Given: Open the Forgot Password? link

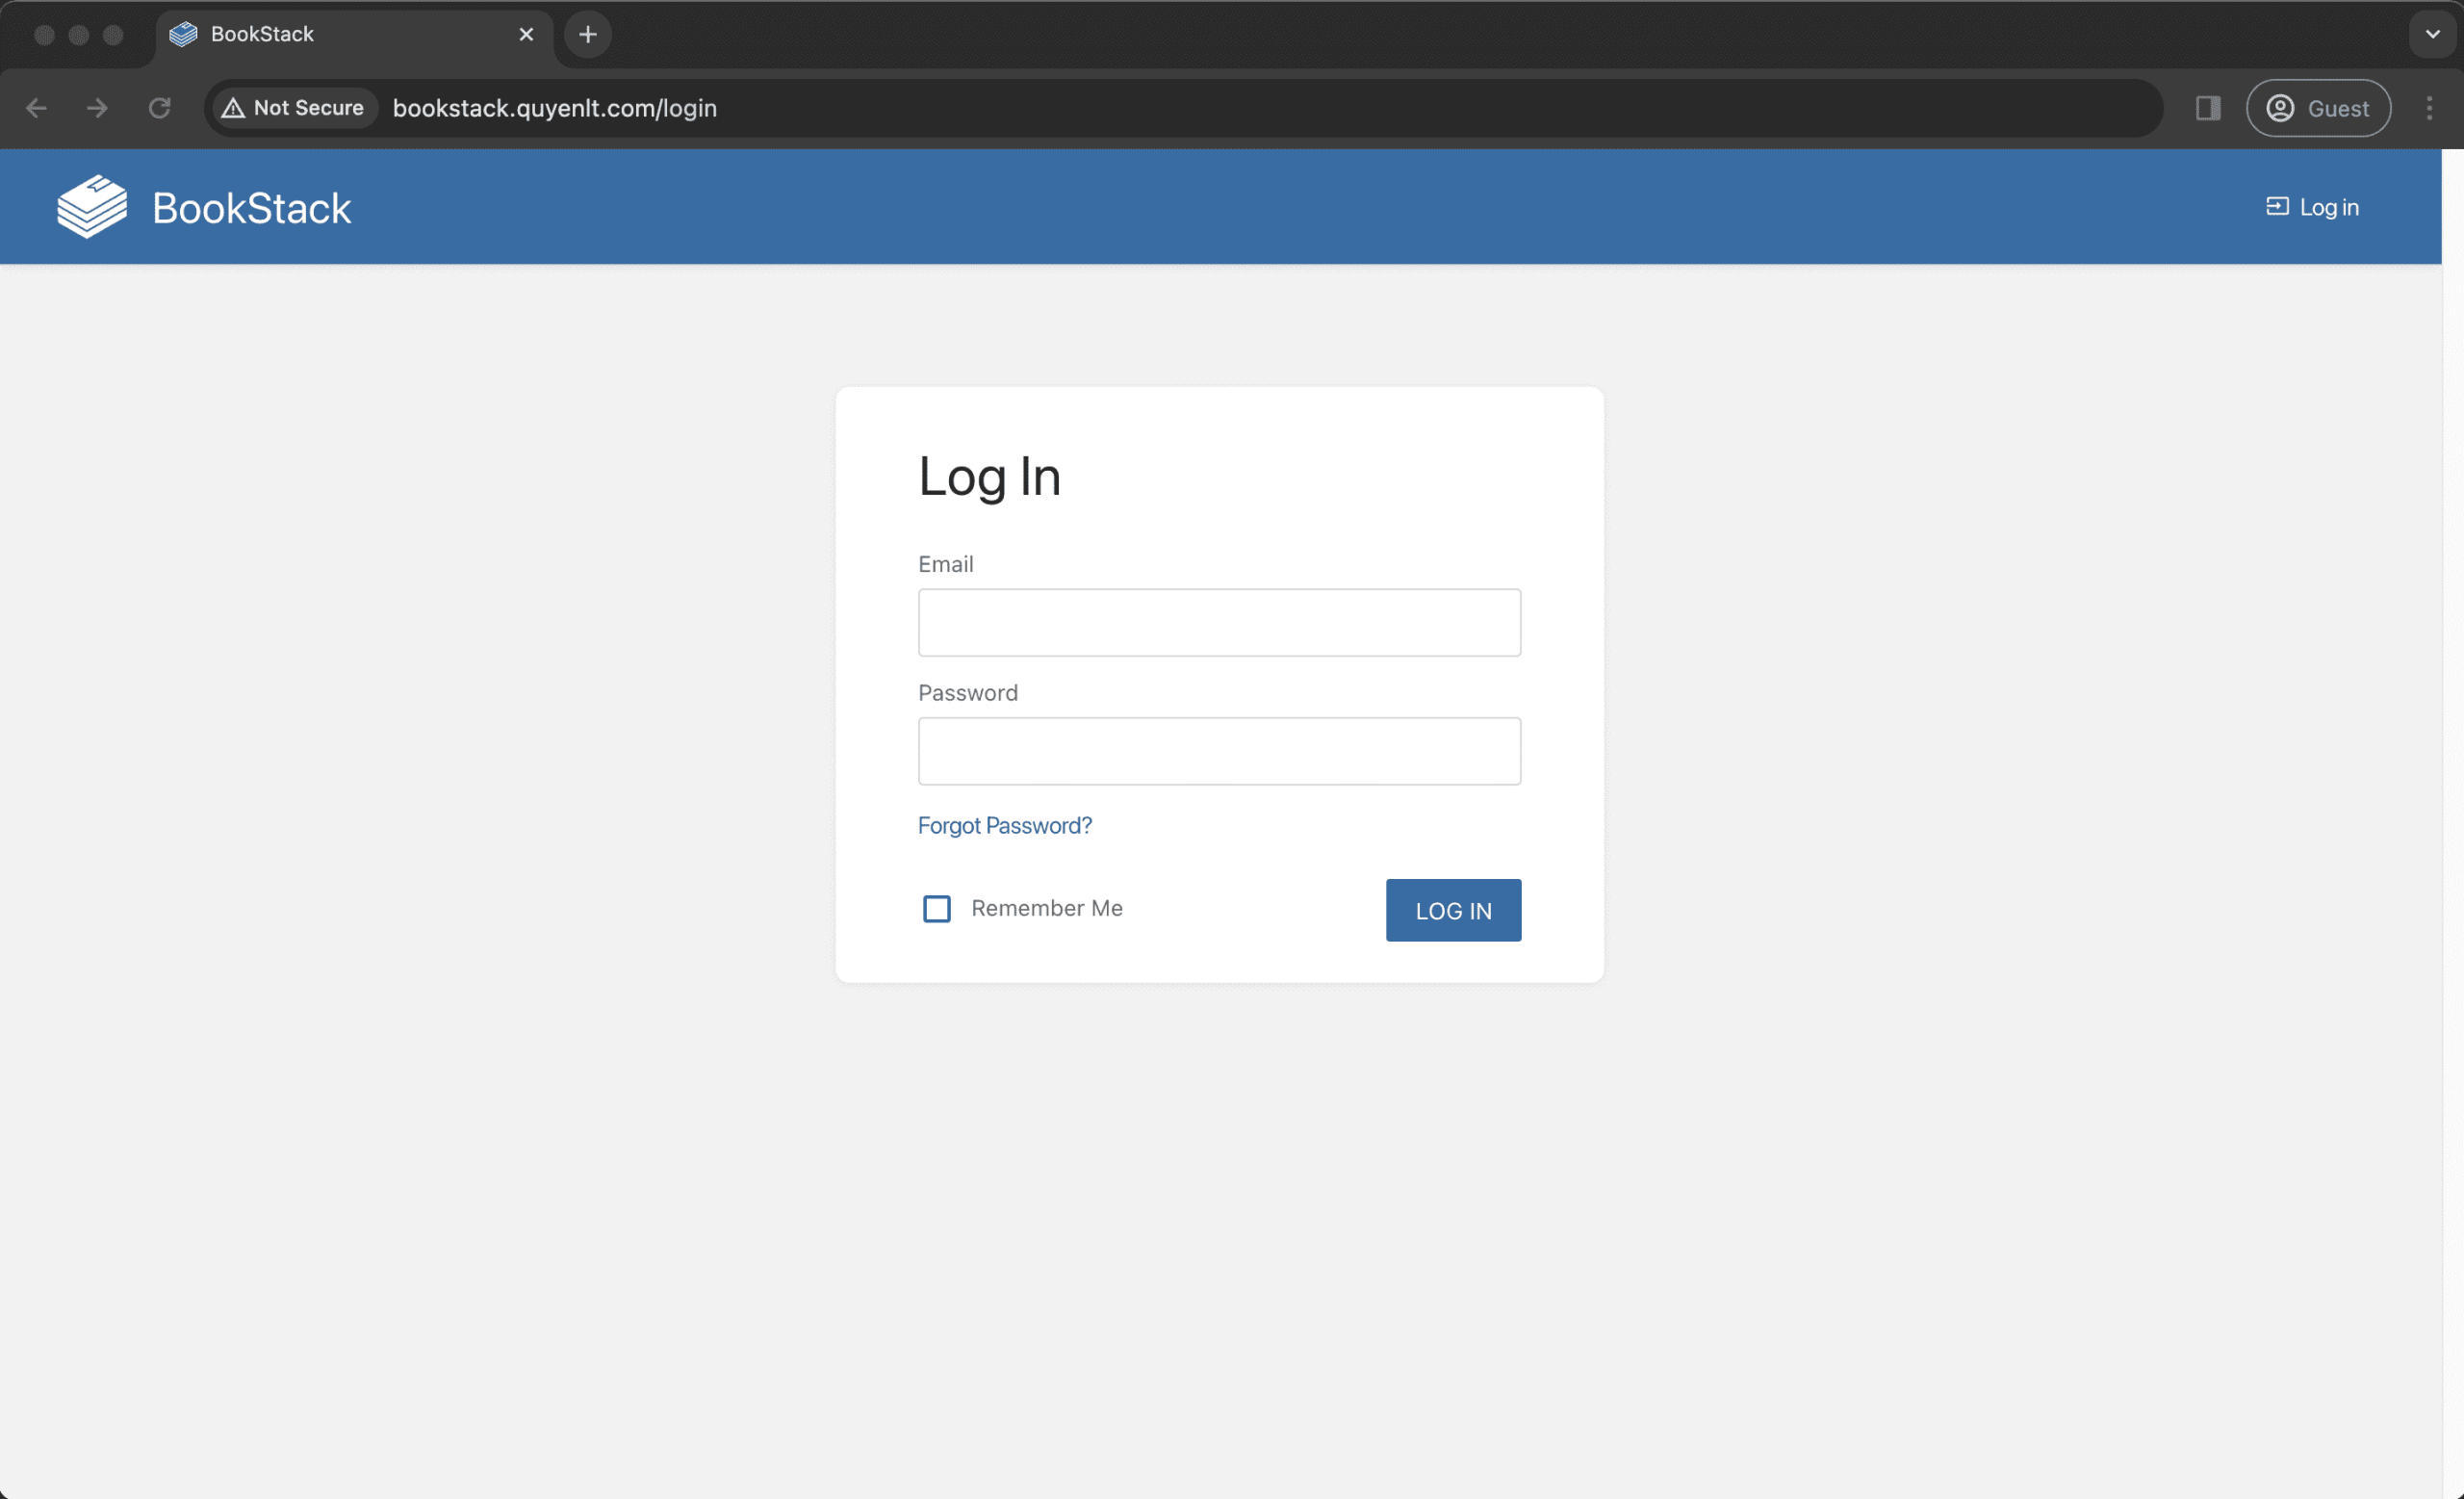Looking at the screenshot, I should point(1004,825).
